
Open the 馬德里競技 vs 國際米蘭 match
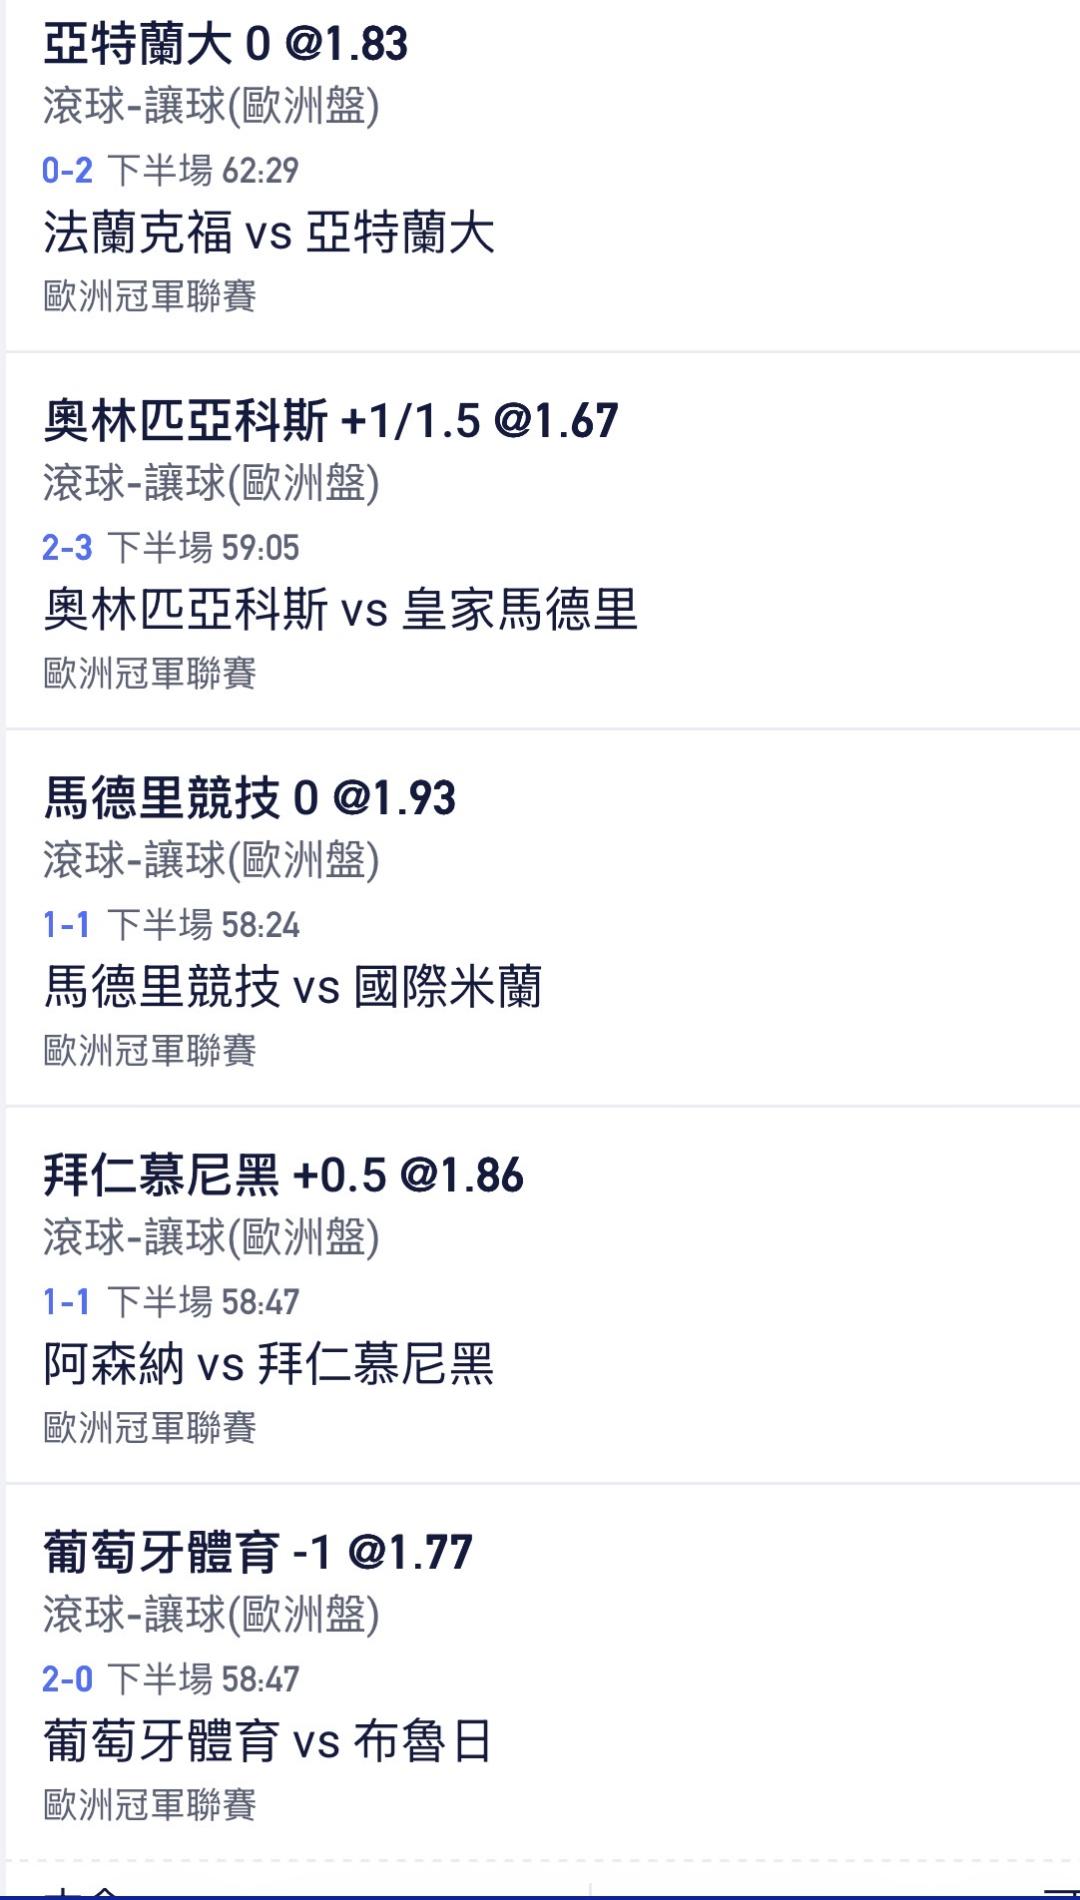pos(292,987)
